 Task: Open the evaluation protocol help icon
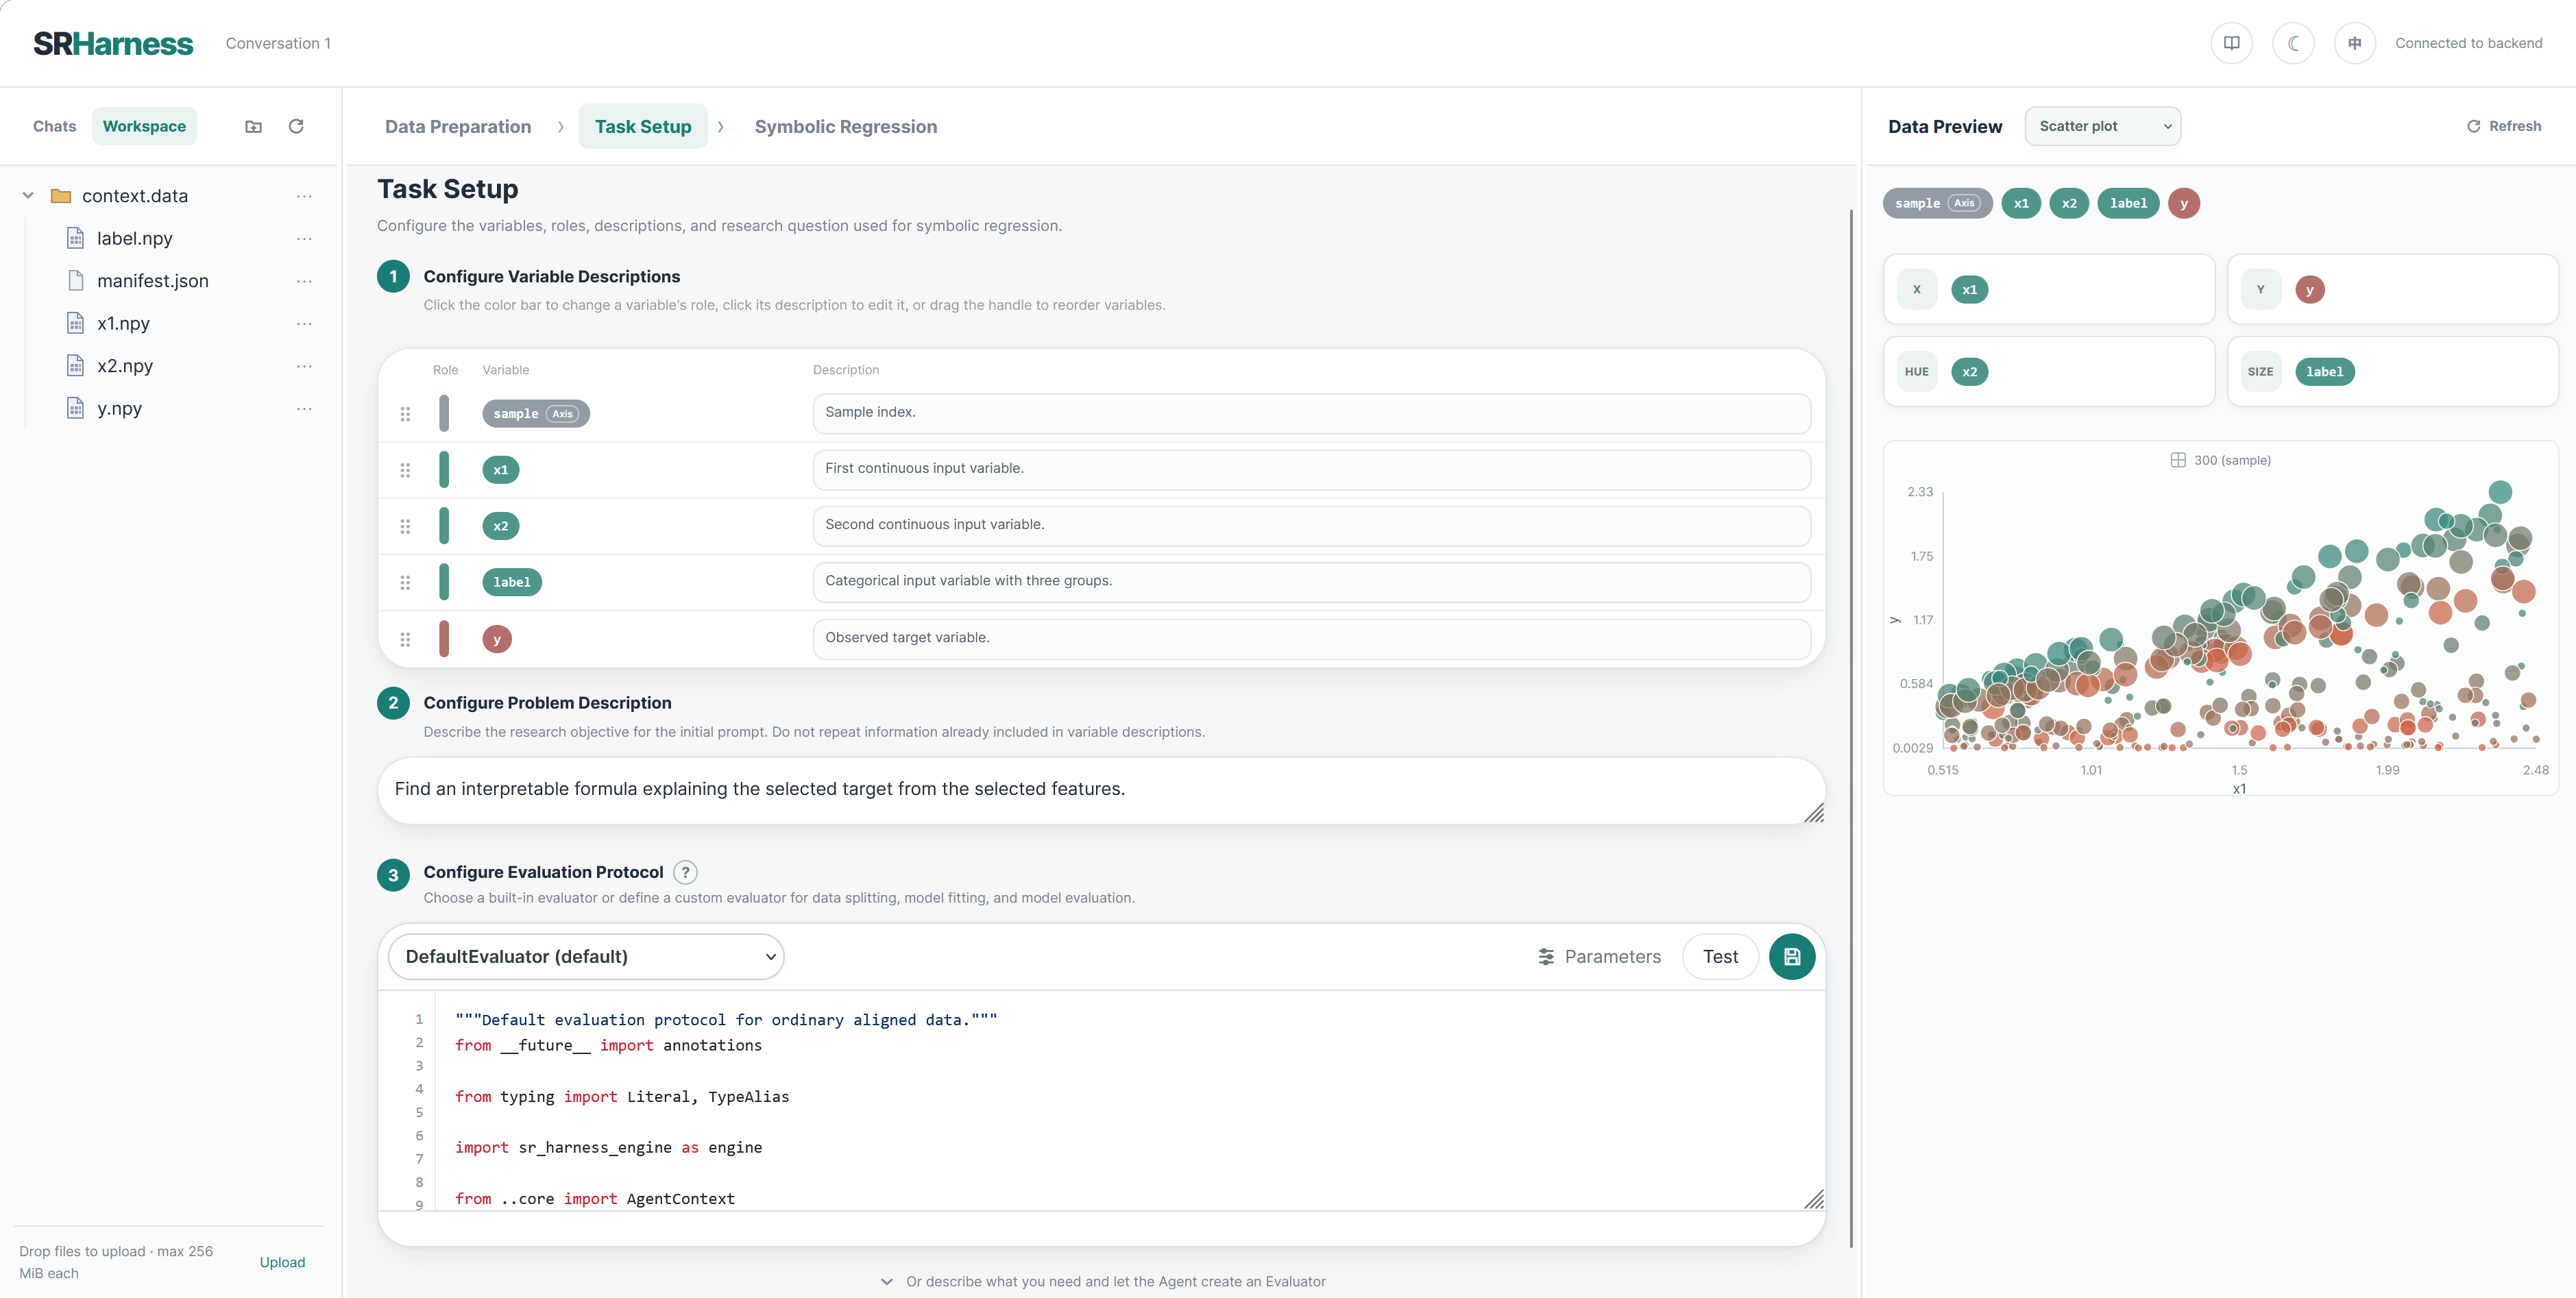pos(685,872)
